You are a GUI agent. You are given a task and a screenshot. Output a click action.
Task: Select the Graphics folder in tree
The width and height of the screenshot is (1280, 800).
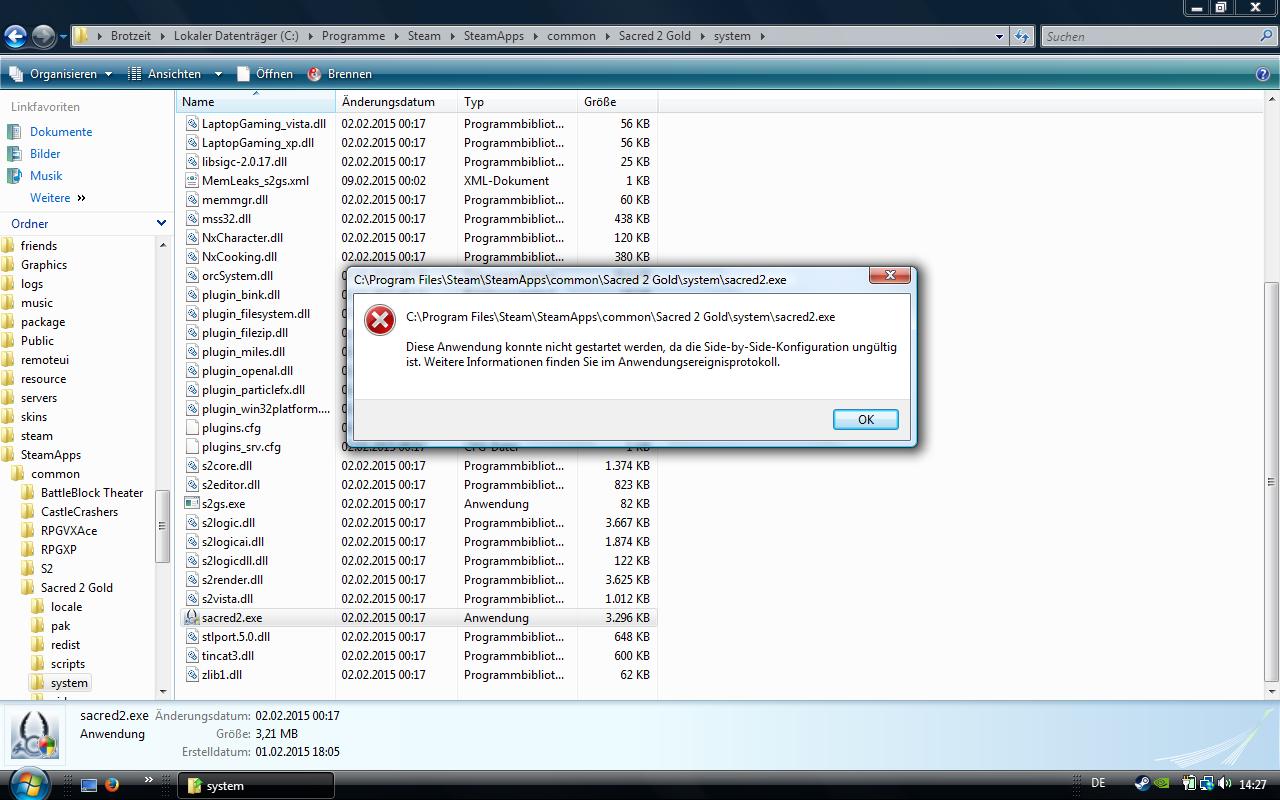[x=44, y=265]
